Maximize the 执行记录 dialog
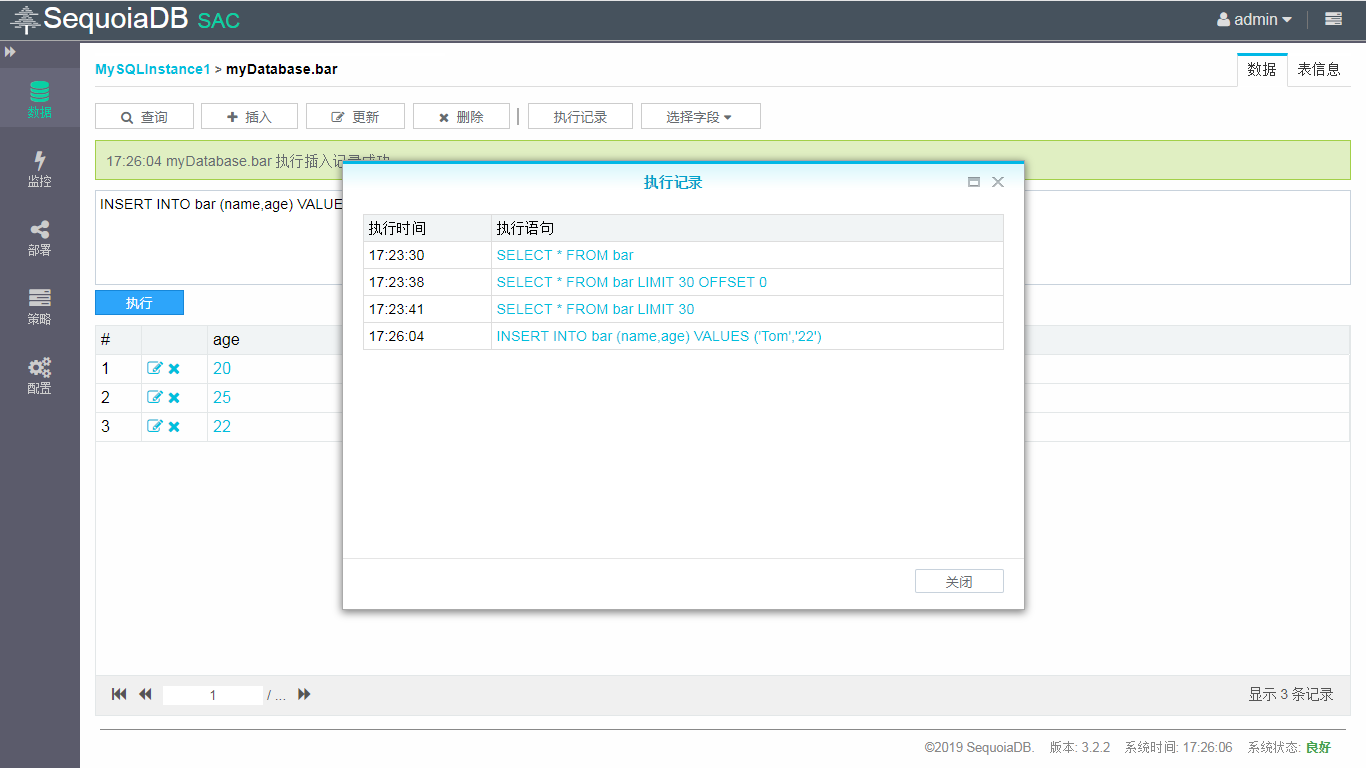 pos(974,182)
